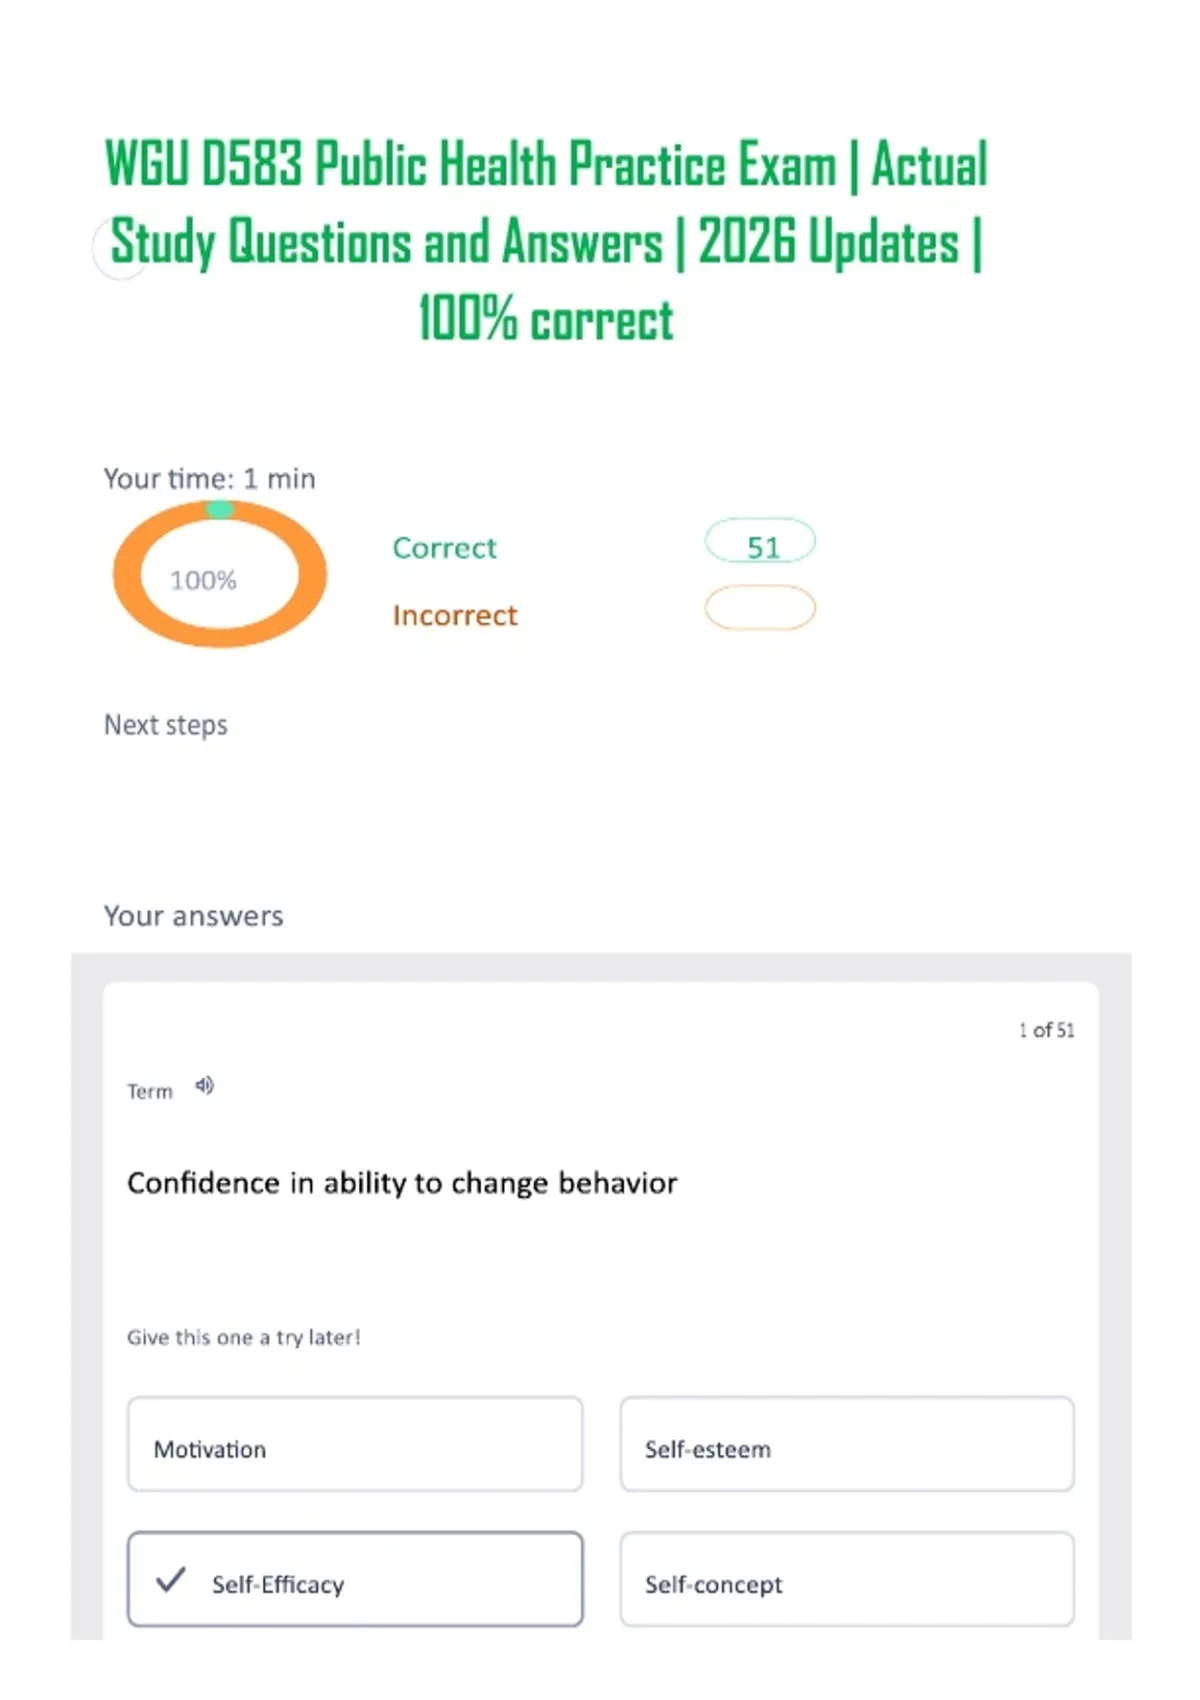
Task: Open the Your answers section heading
Action: coord(194,916)
